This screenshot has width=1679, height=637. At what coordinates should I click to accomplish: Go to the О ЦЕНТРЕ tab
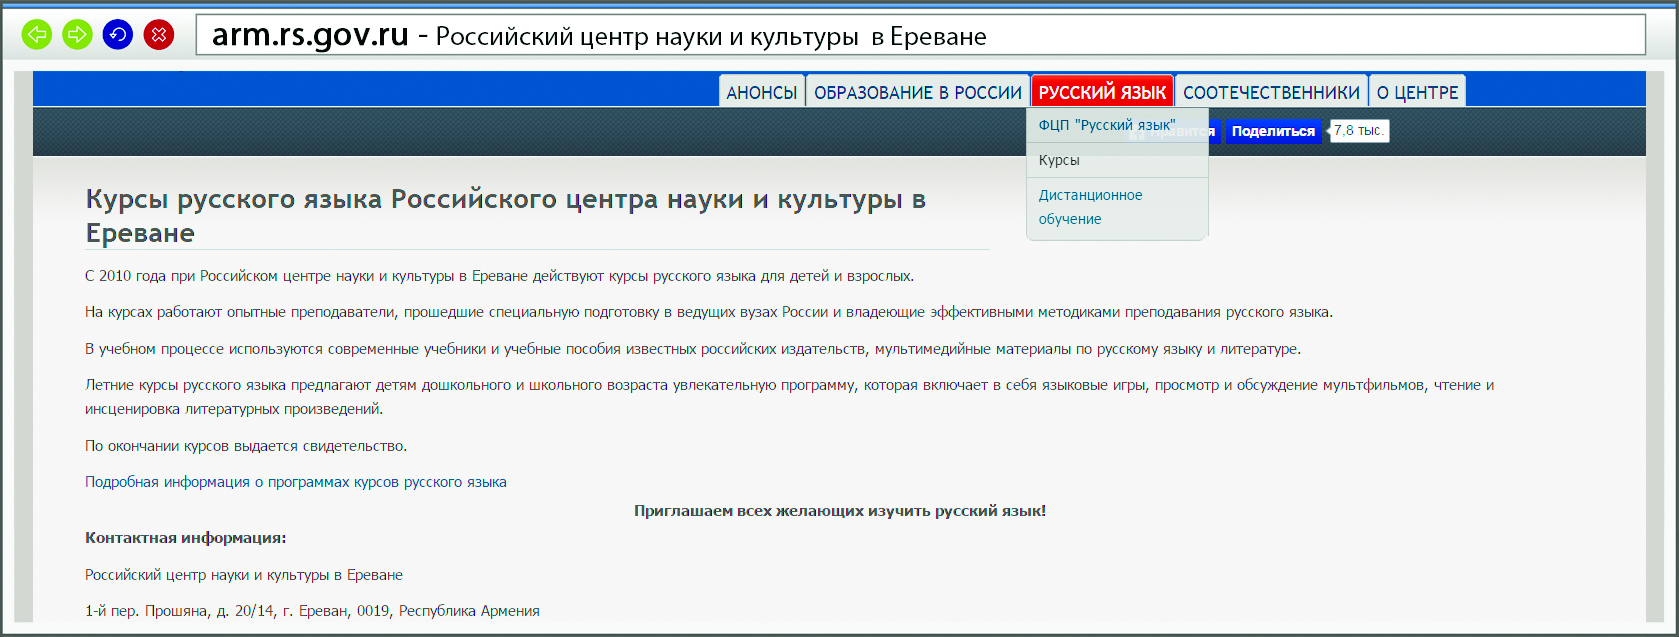coord(1417,92)
